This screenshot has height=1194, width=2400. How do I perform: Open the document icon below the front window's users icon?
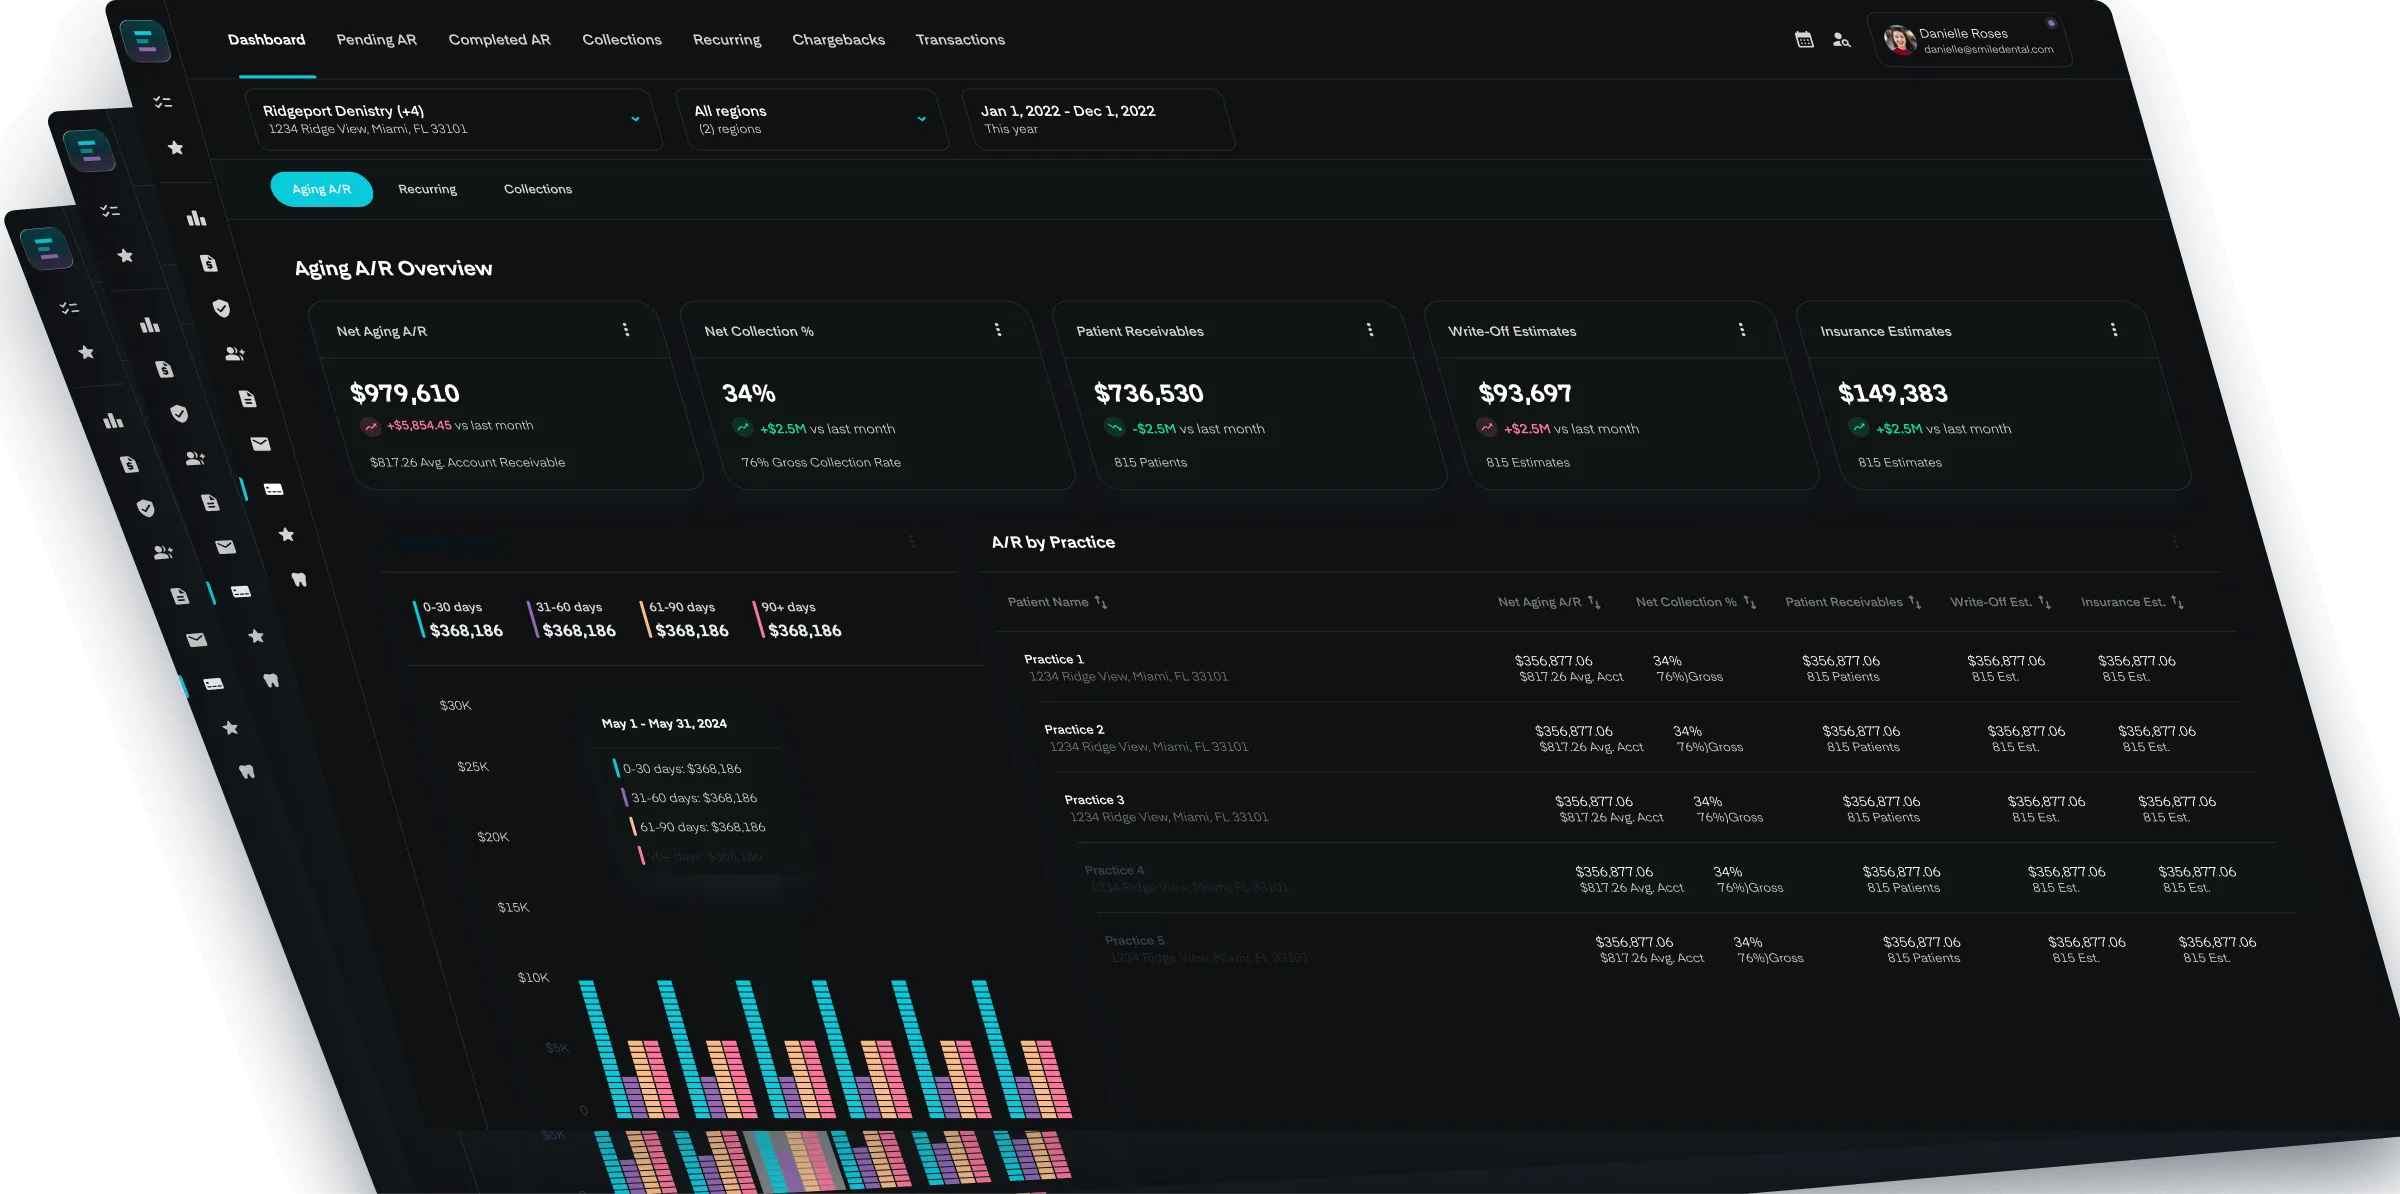[248, 399]
